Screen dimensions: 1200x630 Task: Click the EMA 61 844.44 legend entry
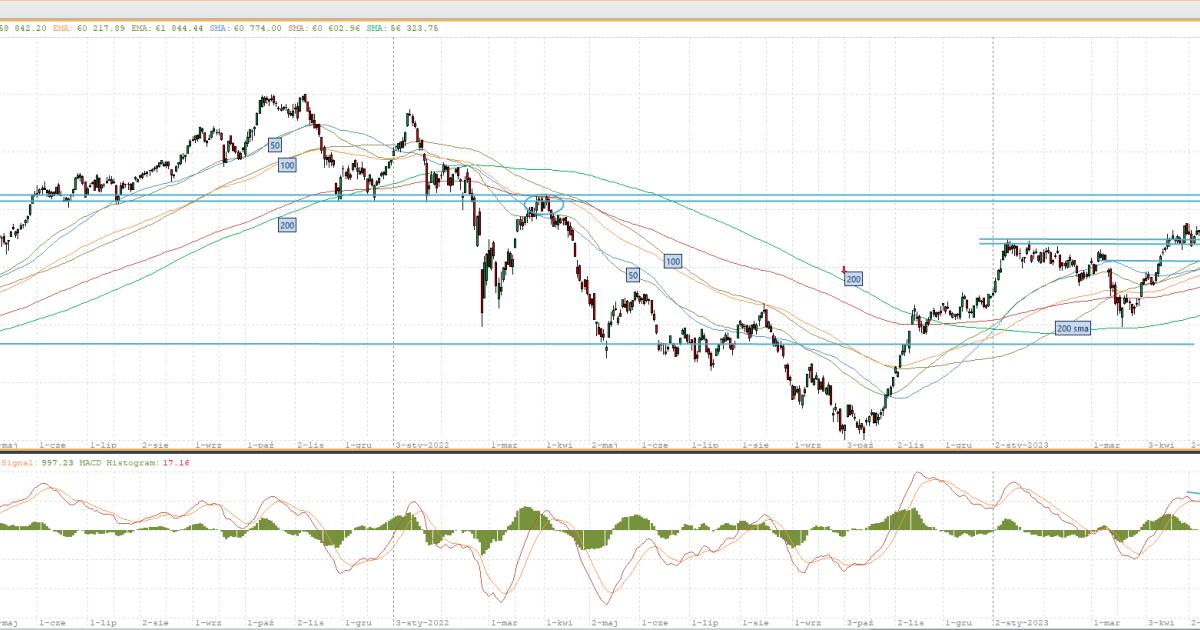click(168, 28)
